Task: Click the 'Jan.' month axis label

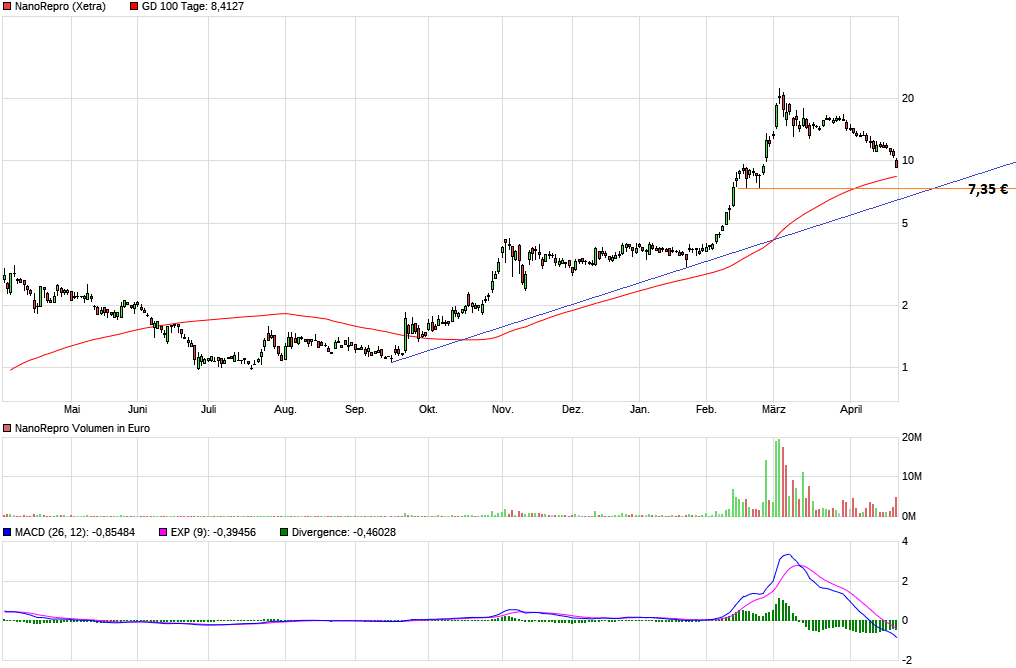Action: (640, 409)
